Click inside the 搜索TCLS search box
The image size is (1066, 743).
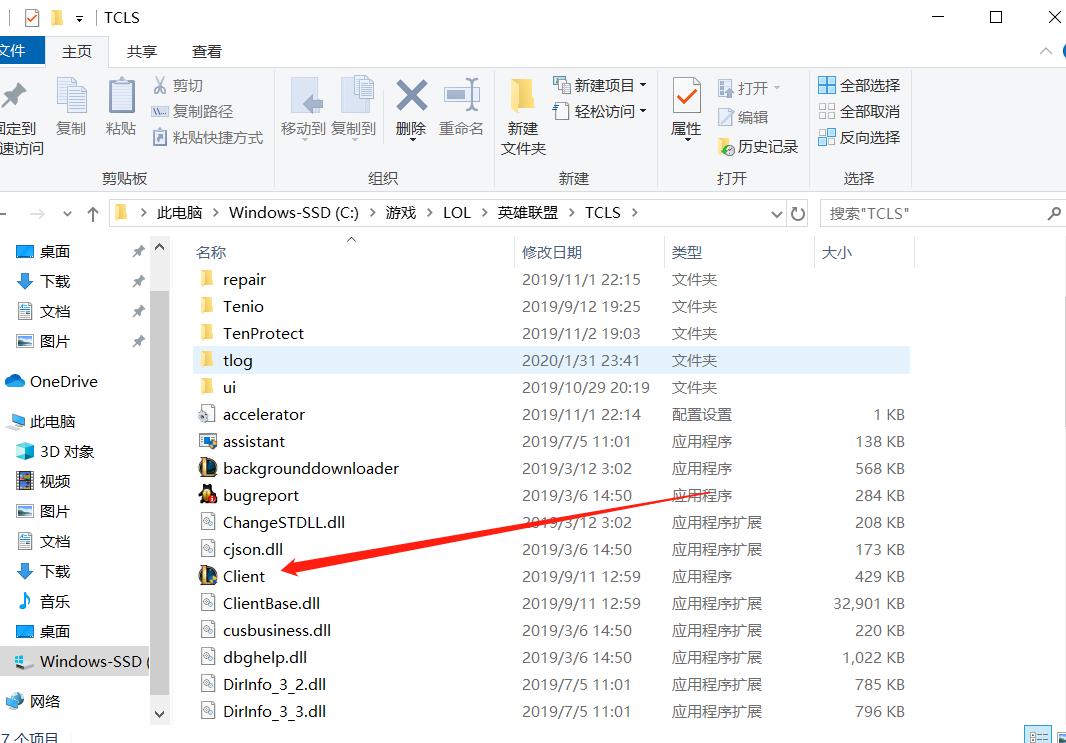[930, 212]
